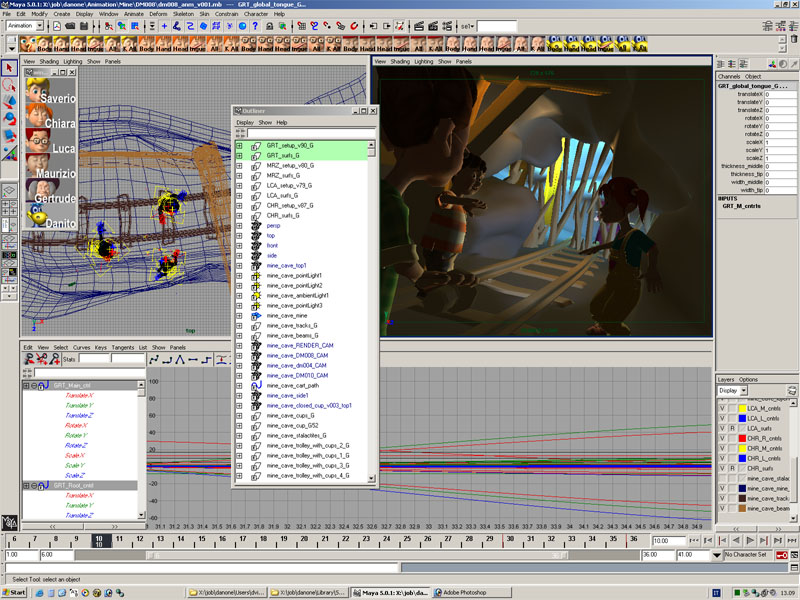The image size is (800, 600).
Task: Expand MRZ_setup_v80_G in the Outliner
Action: point(239,166)
